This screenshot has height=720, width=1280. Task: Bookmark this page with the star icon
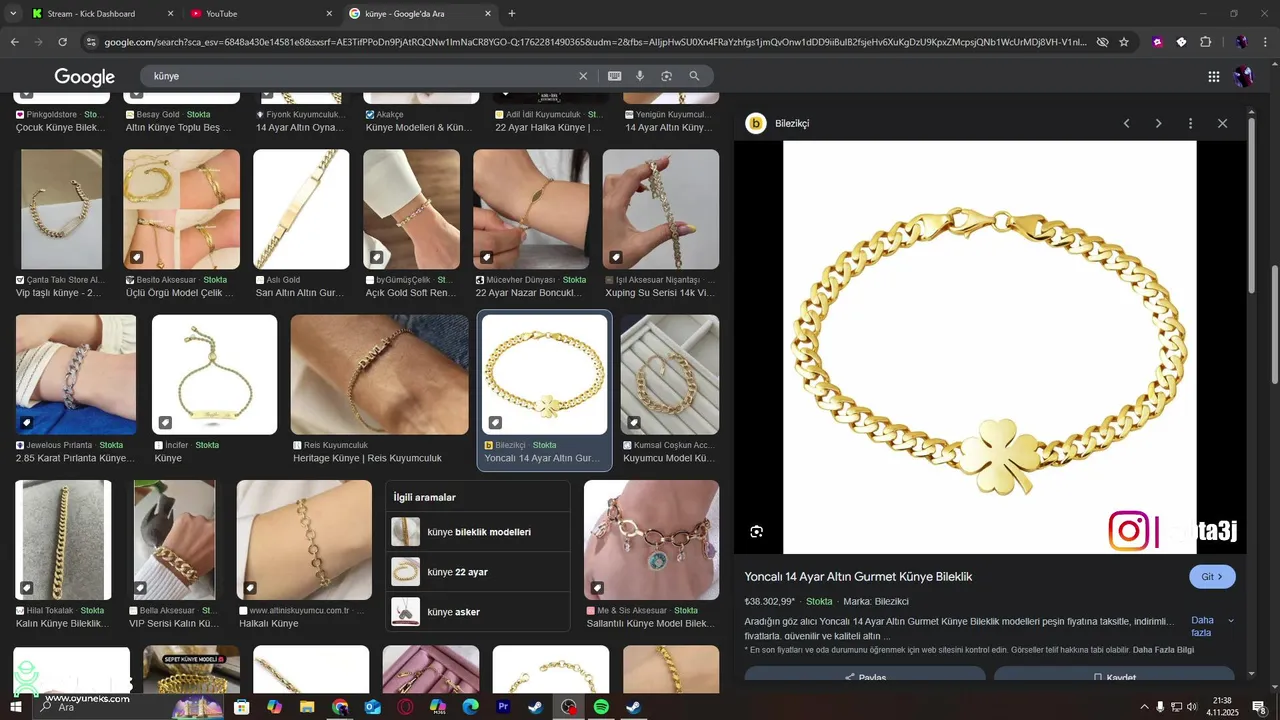pos(1124,42)
